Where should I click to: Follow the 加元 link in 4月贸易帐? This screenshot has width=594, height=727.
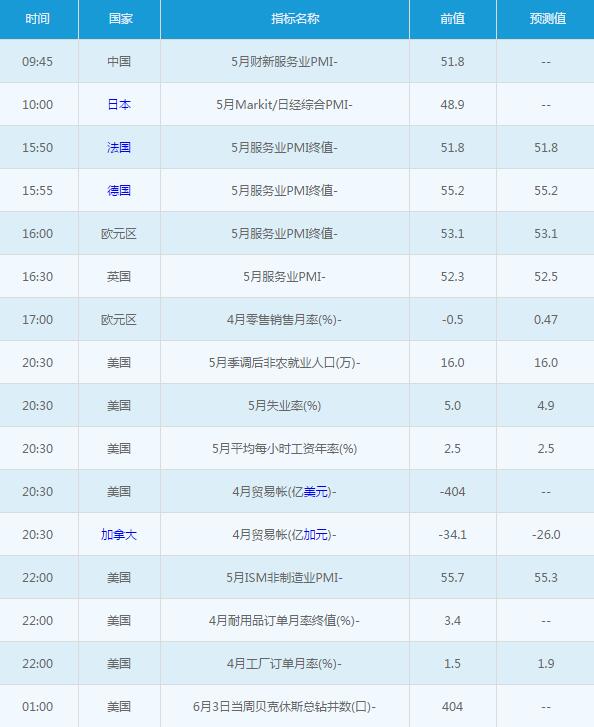click(315, 535)
